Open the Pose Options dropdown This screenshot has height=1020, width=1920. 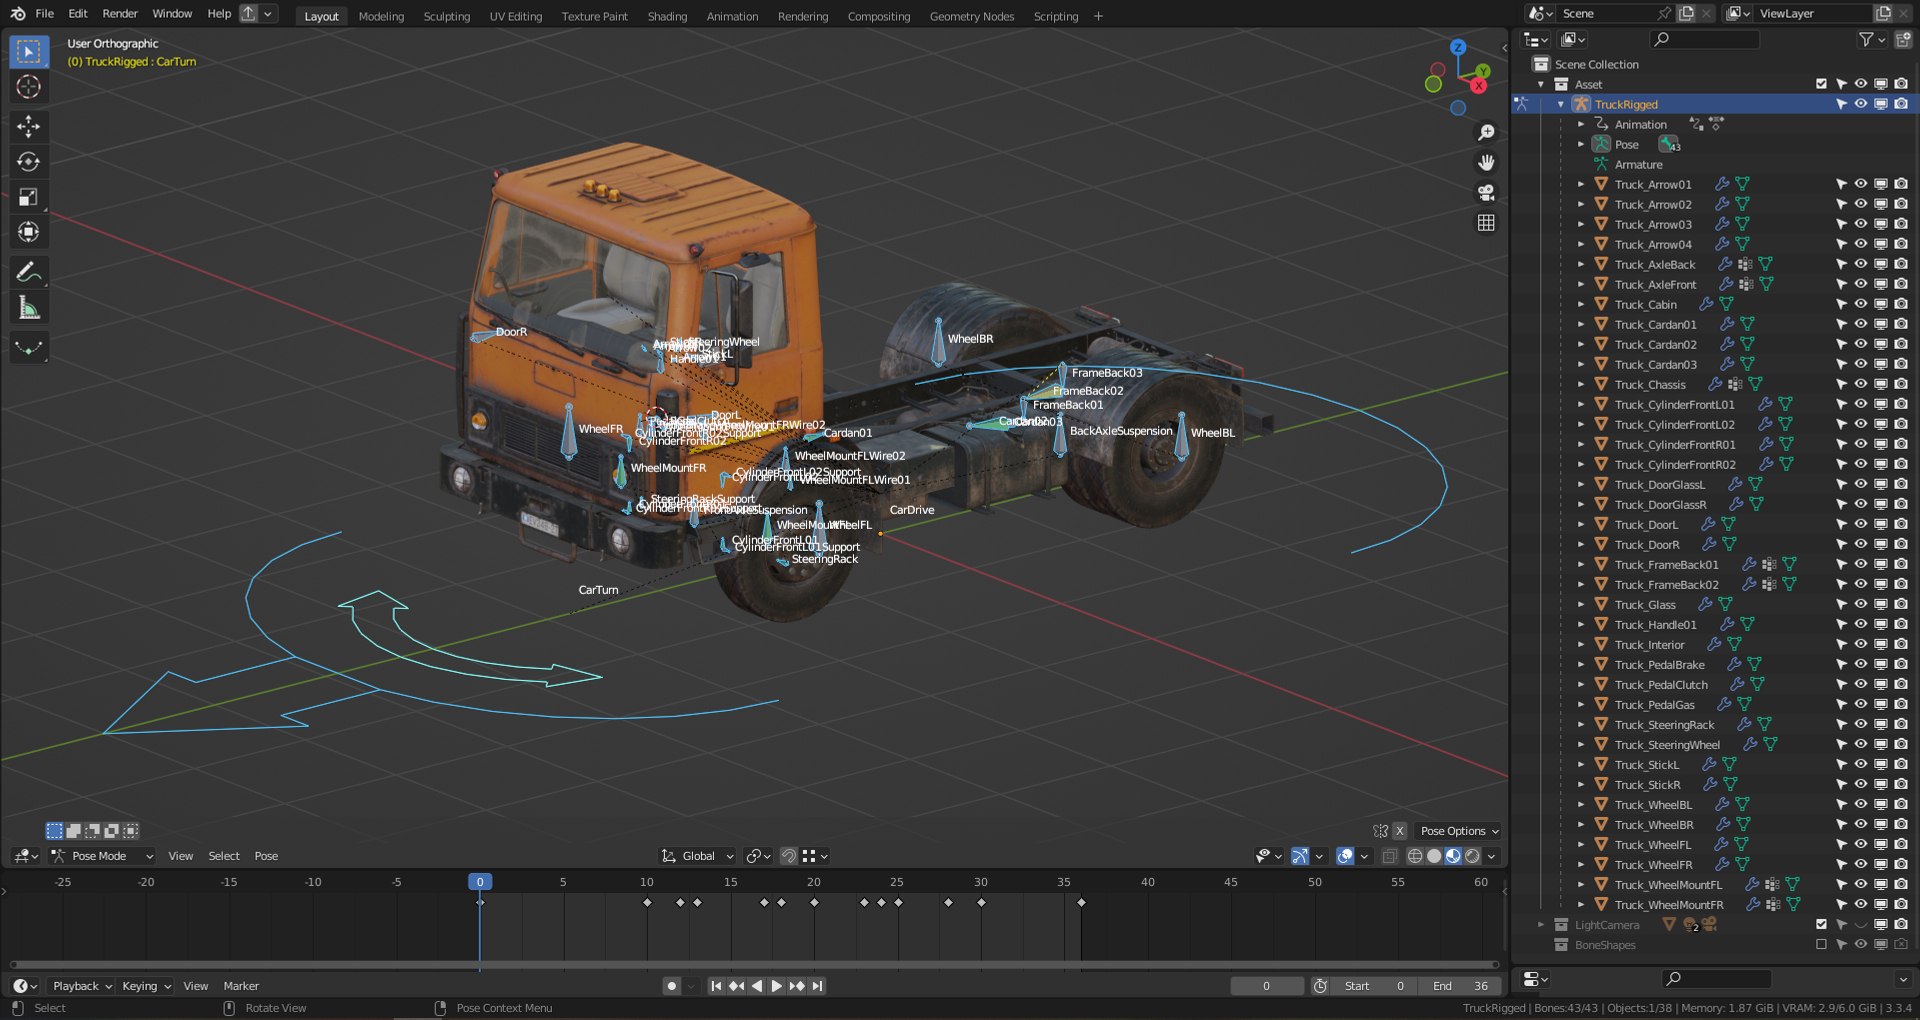coord(1460,831)
